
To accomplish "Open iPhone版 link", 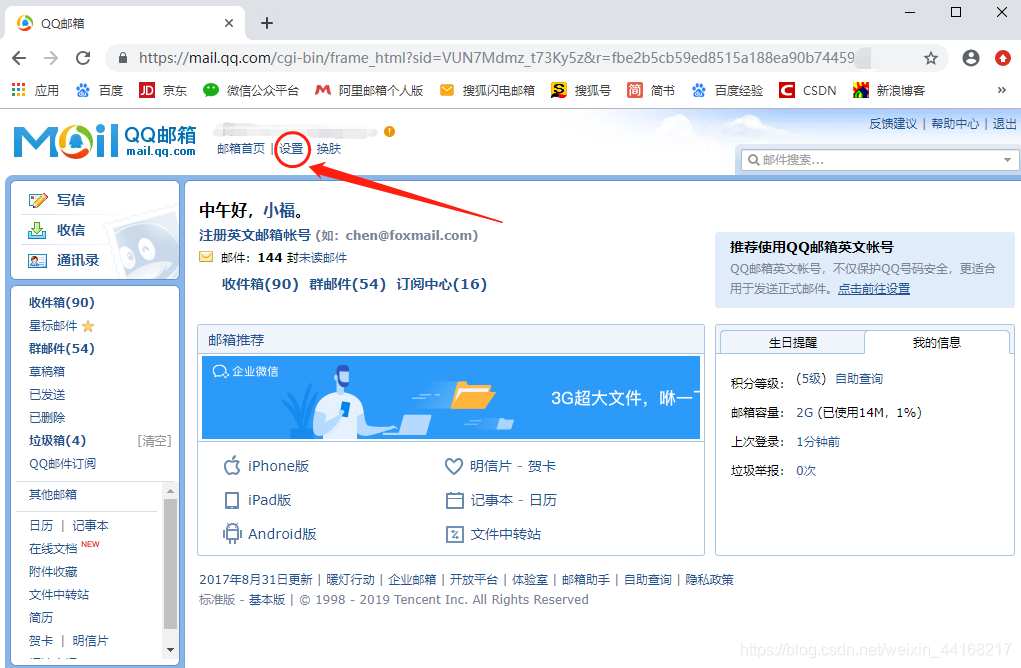I will pos(266,466).
